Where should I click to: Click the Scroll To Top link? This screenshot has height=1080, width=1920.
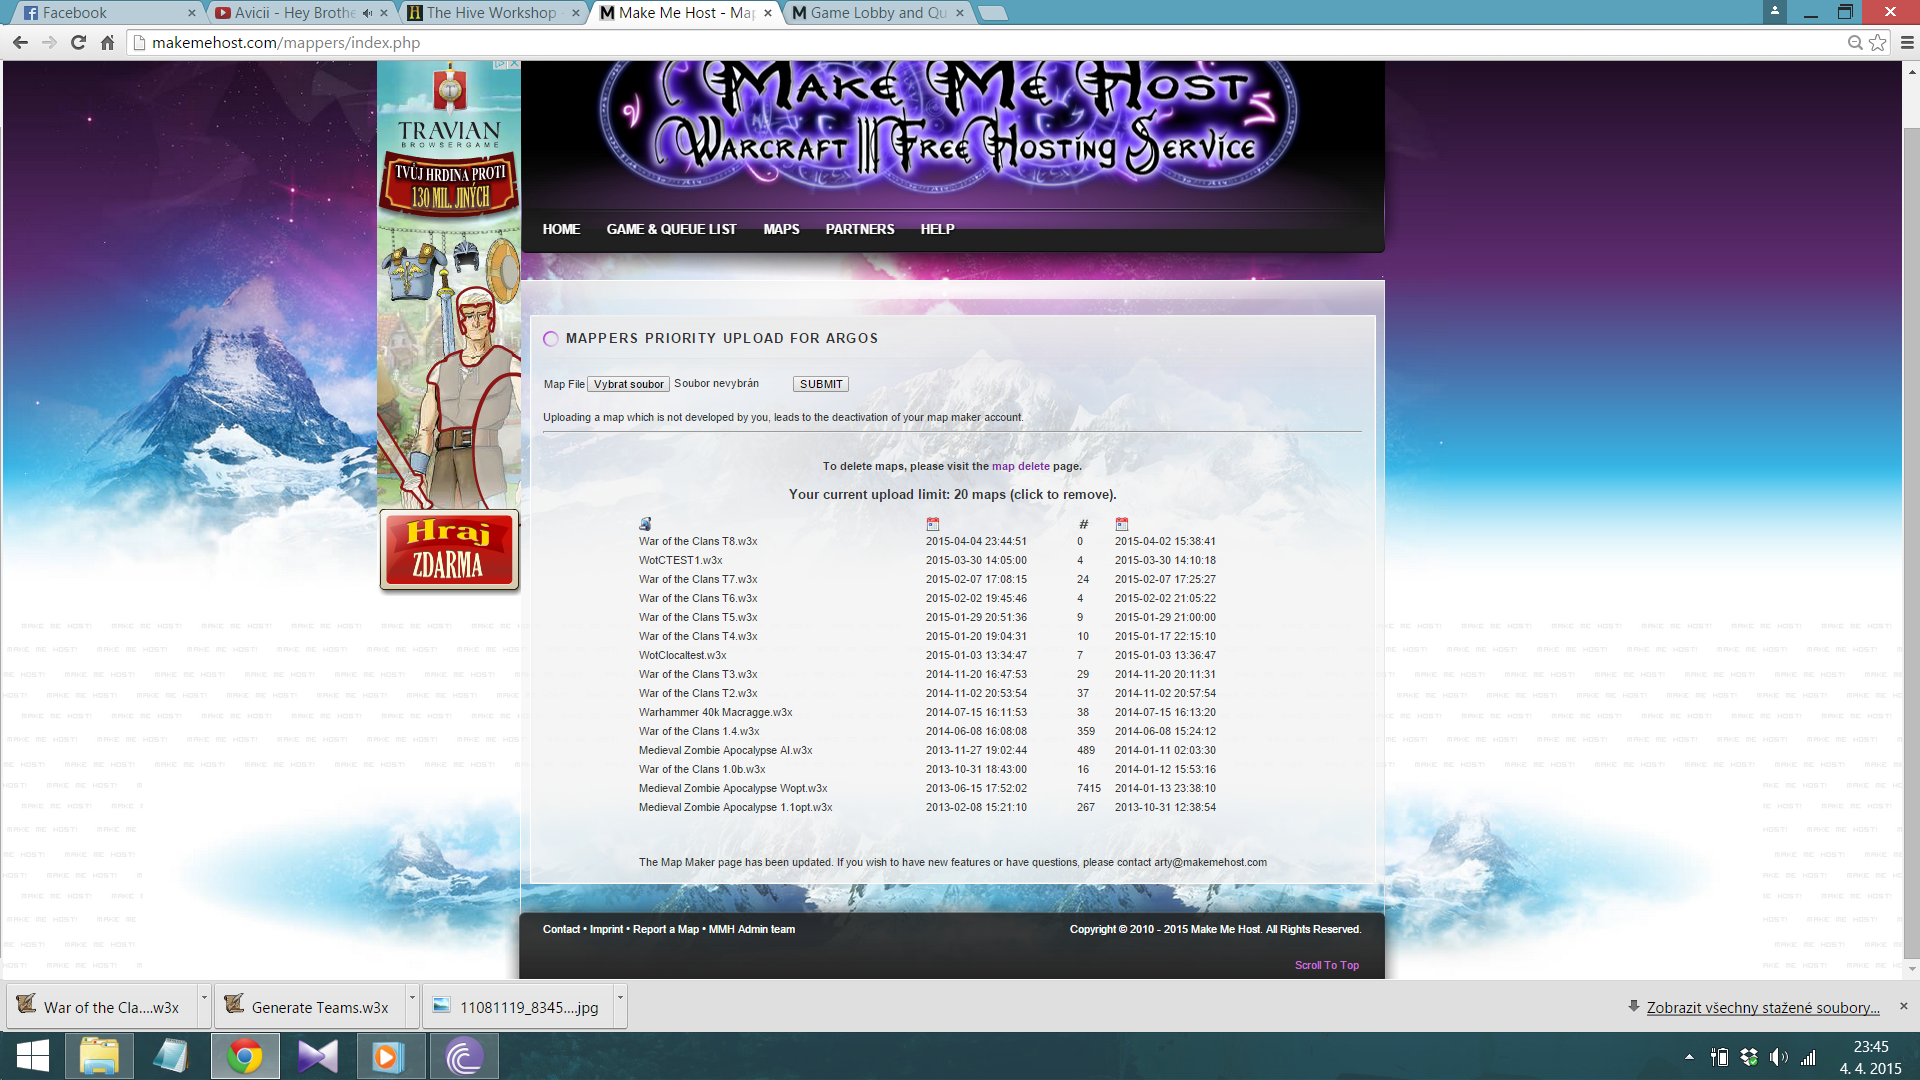1327,965
